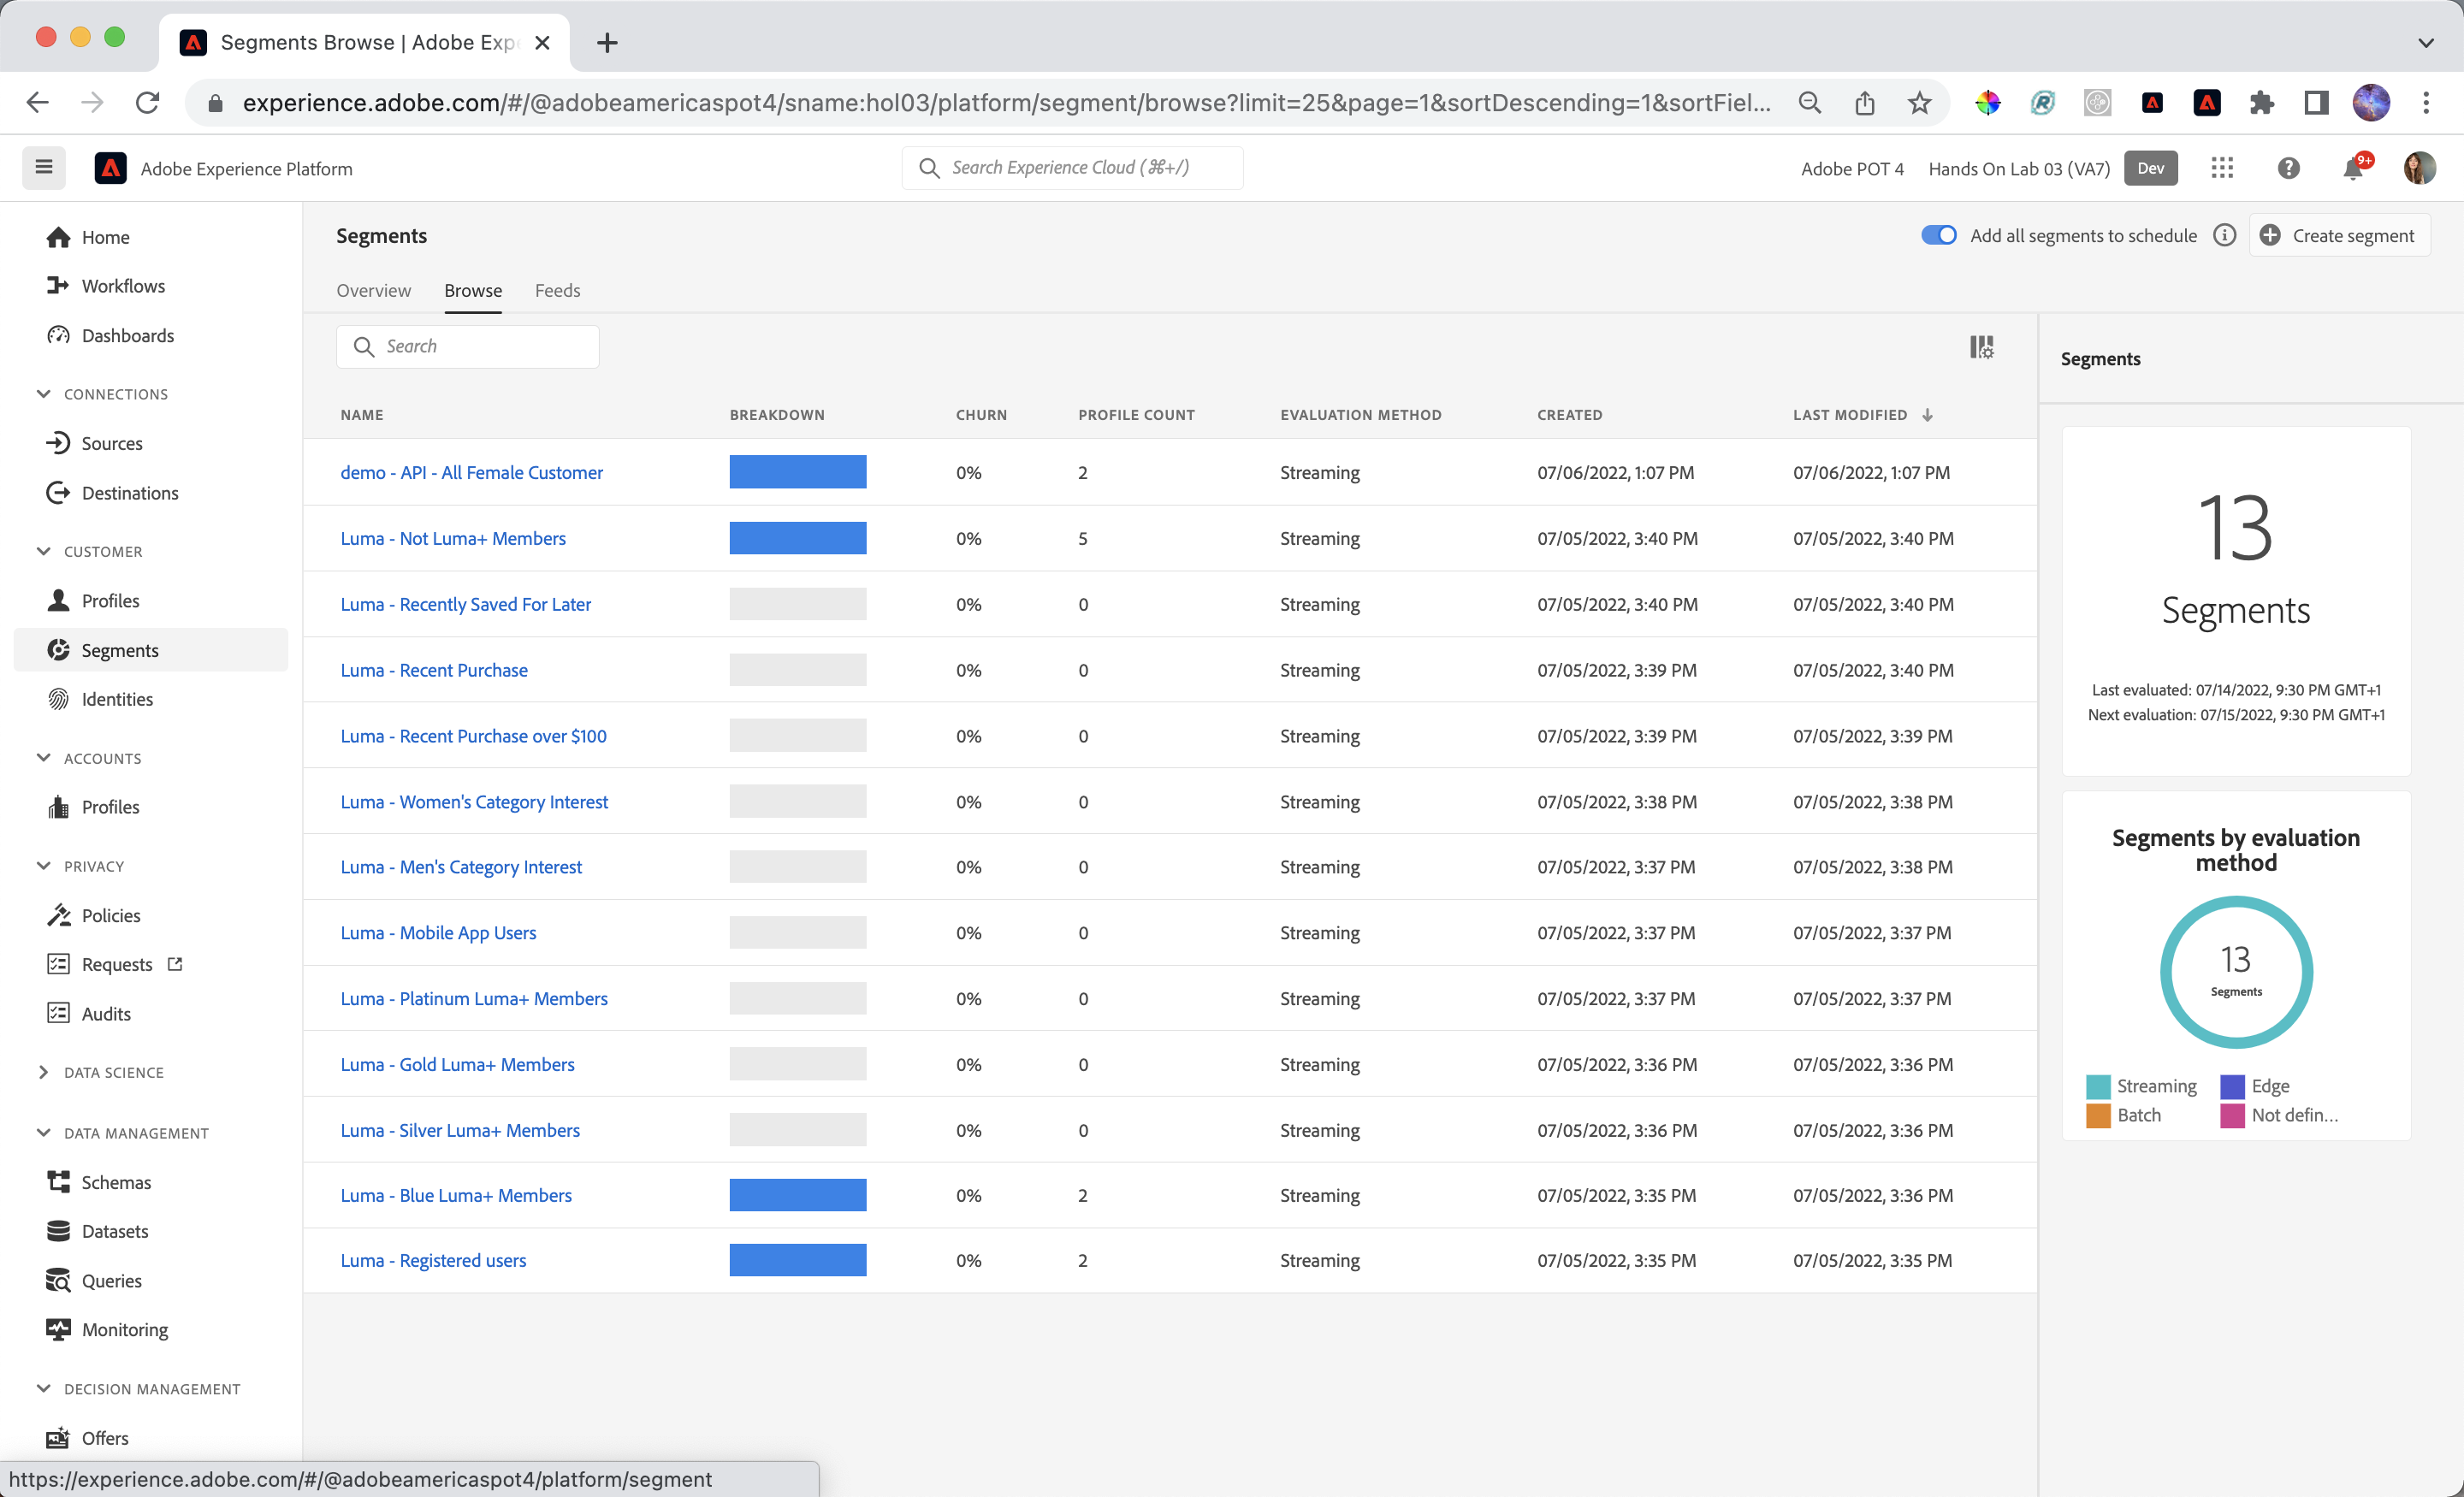This screenshot has width=2464, height=1497.
Task: Go to Destinations in sidebar
Action: pos(130,493)
